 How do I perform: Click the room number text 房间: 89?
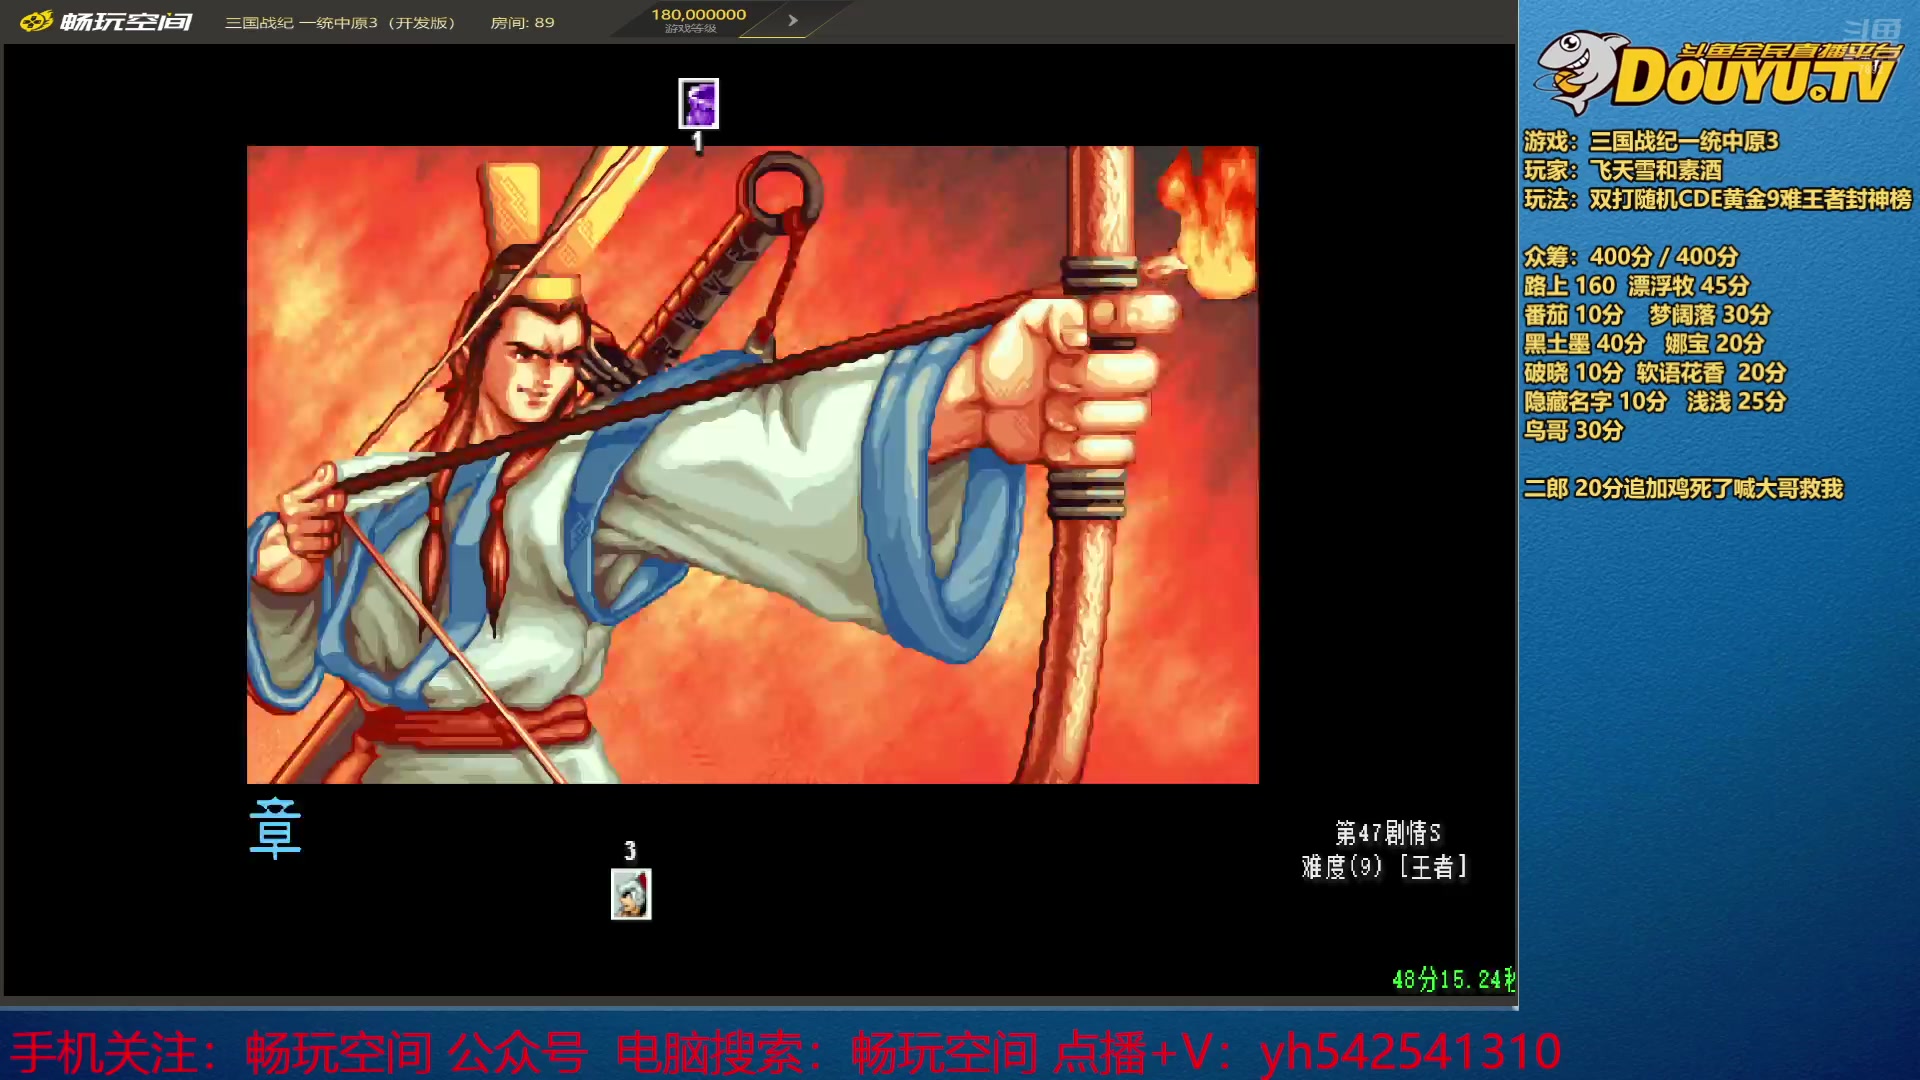(x=522, y=22)
